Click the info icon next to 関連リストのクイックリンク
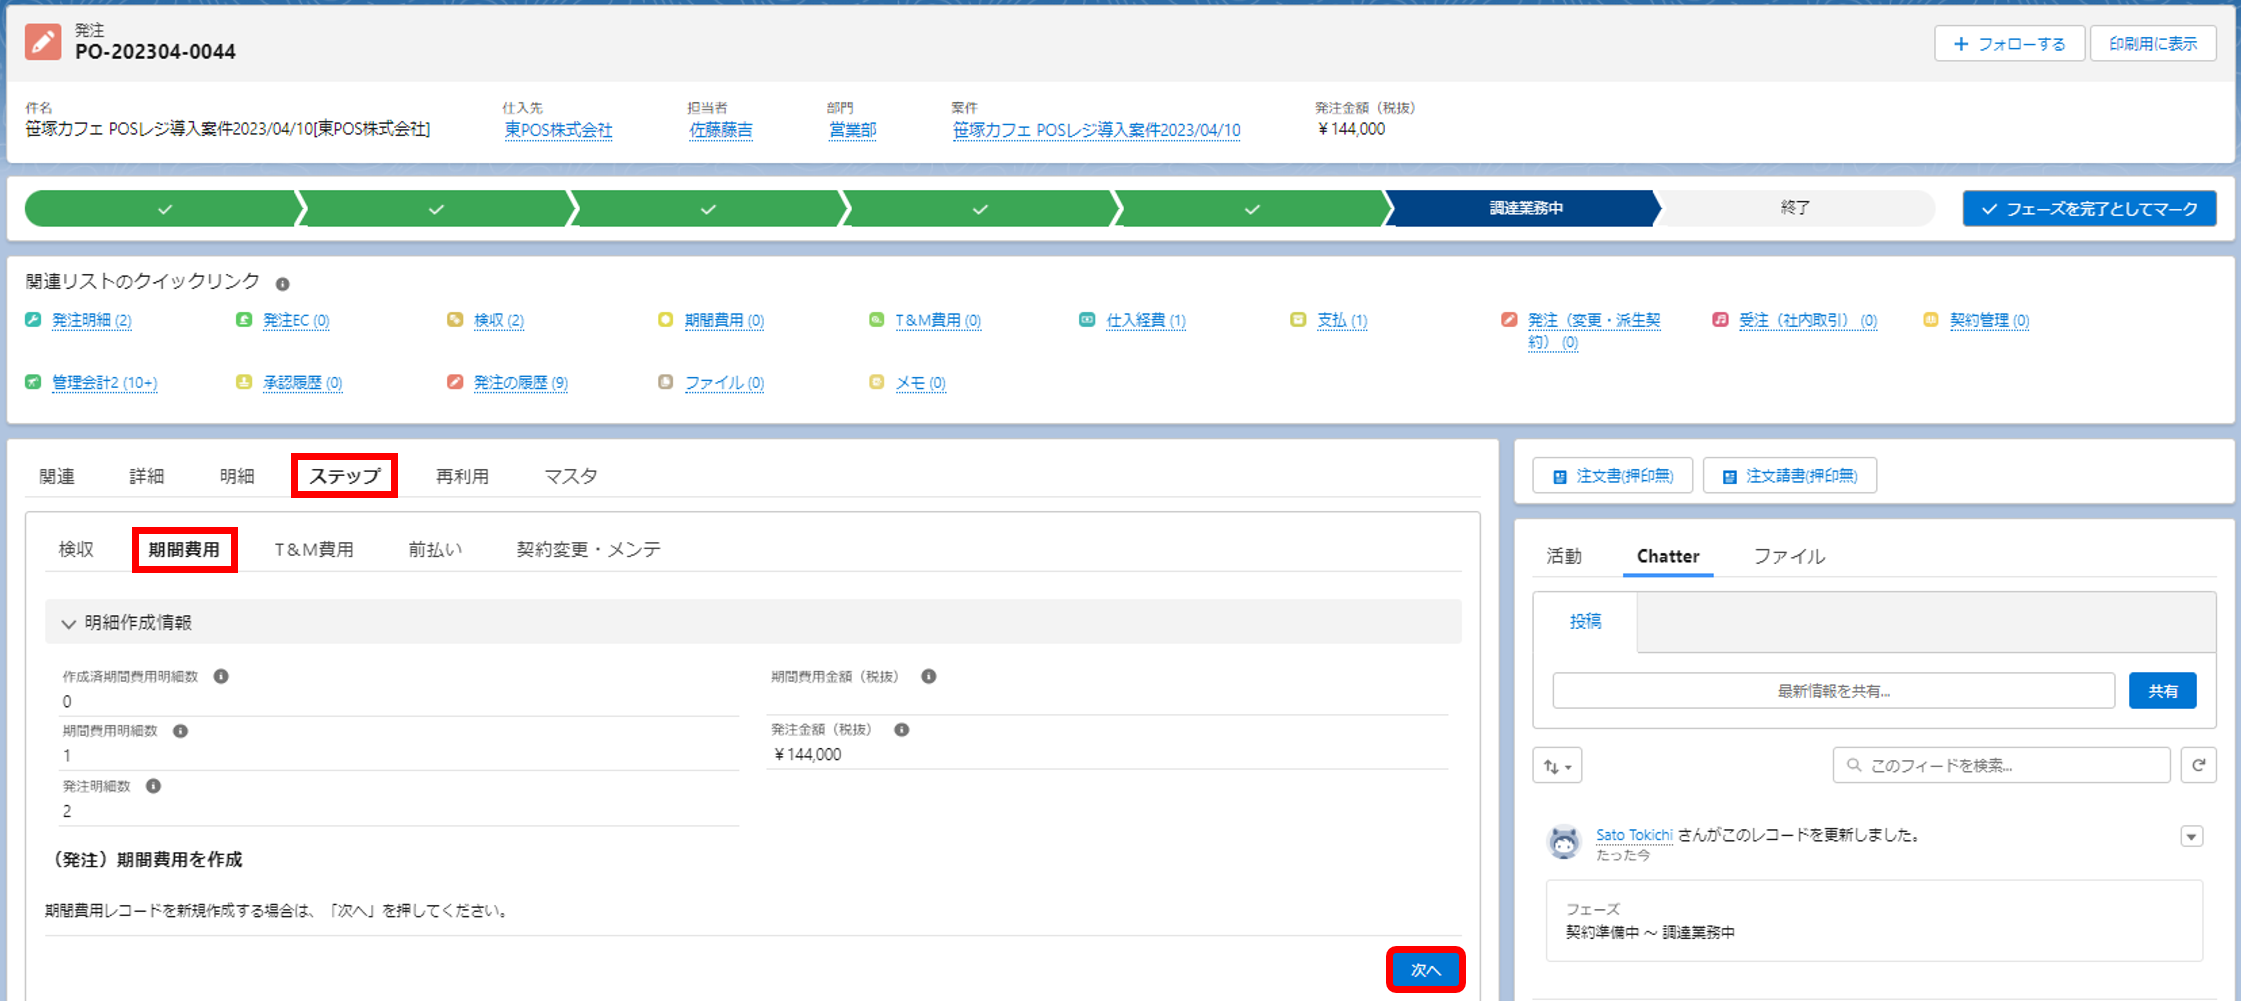The height and width of the screenshot is (1001, 2241). tap(283, 284)
